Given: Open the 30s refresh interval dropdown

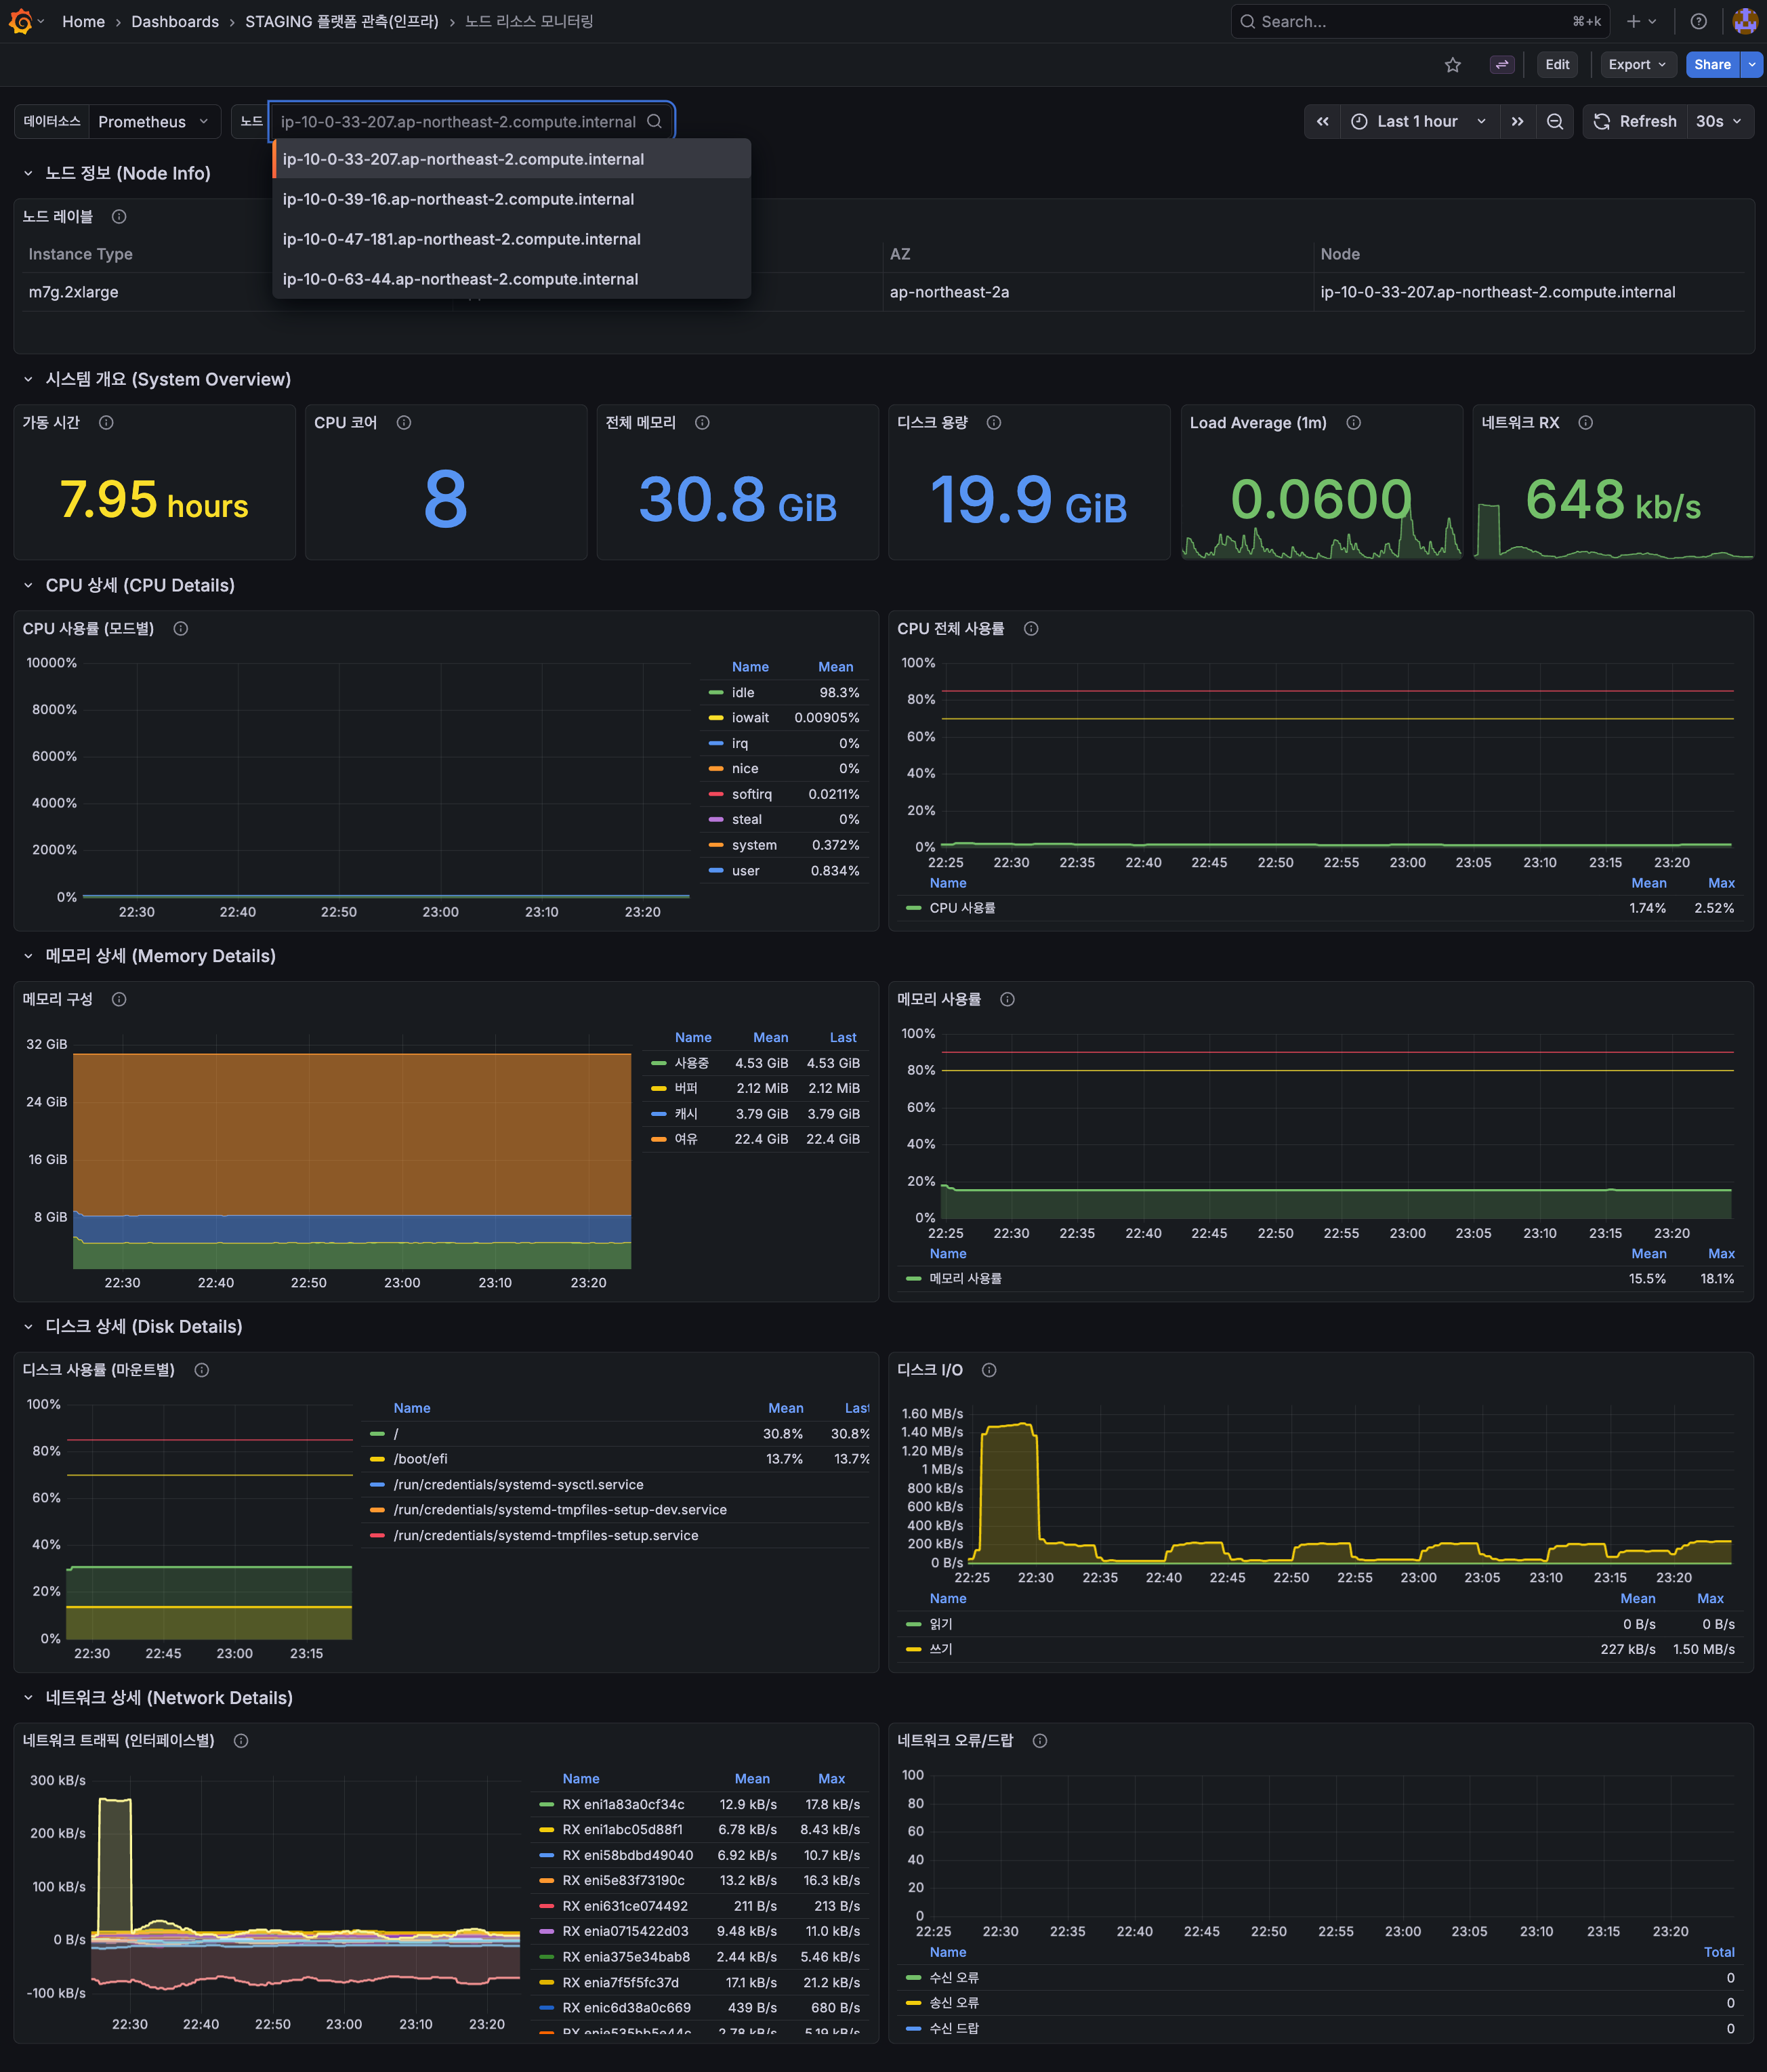Looking at the screenshot, I should [1719, 121].
